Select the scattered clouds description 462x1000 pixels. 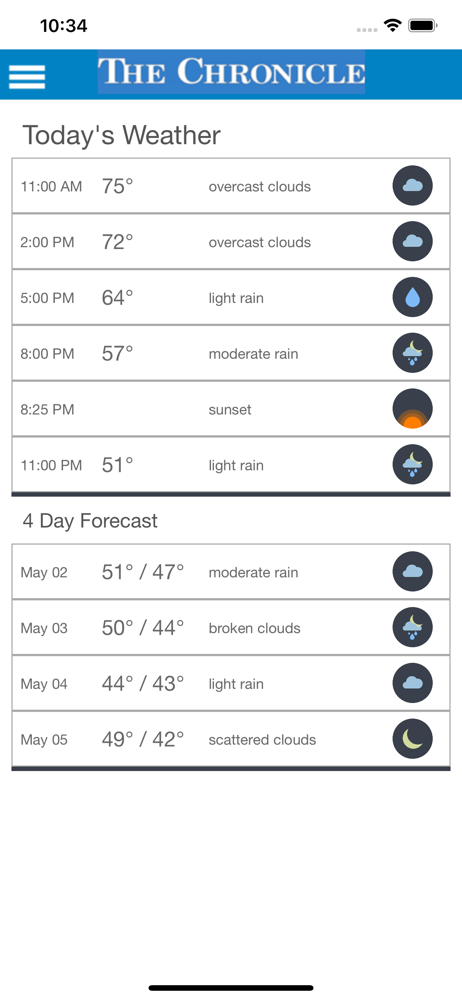pos(262,740)
